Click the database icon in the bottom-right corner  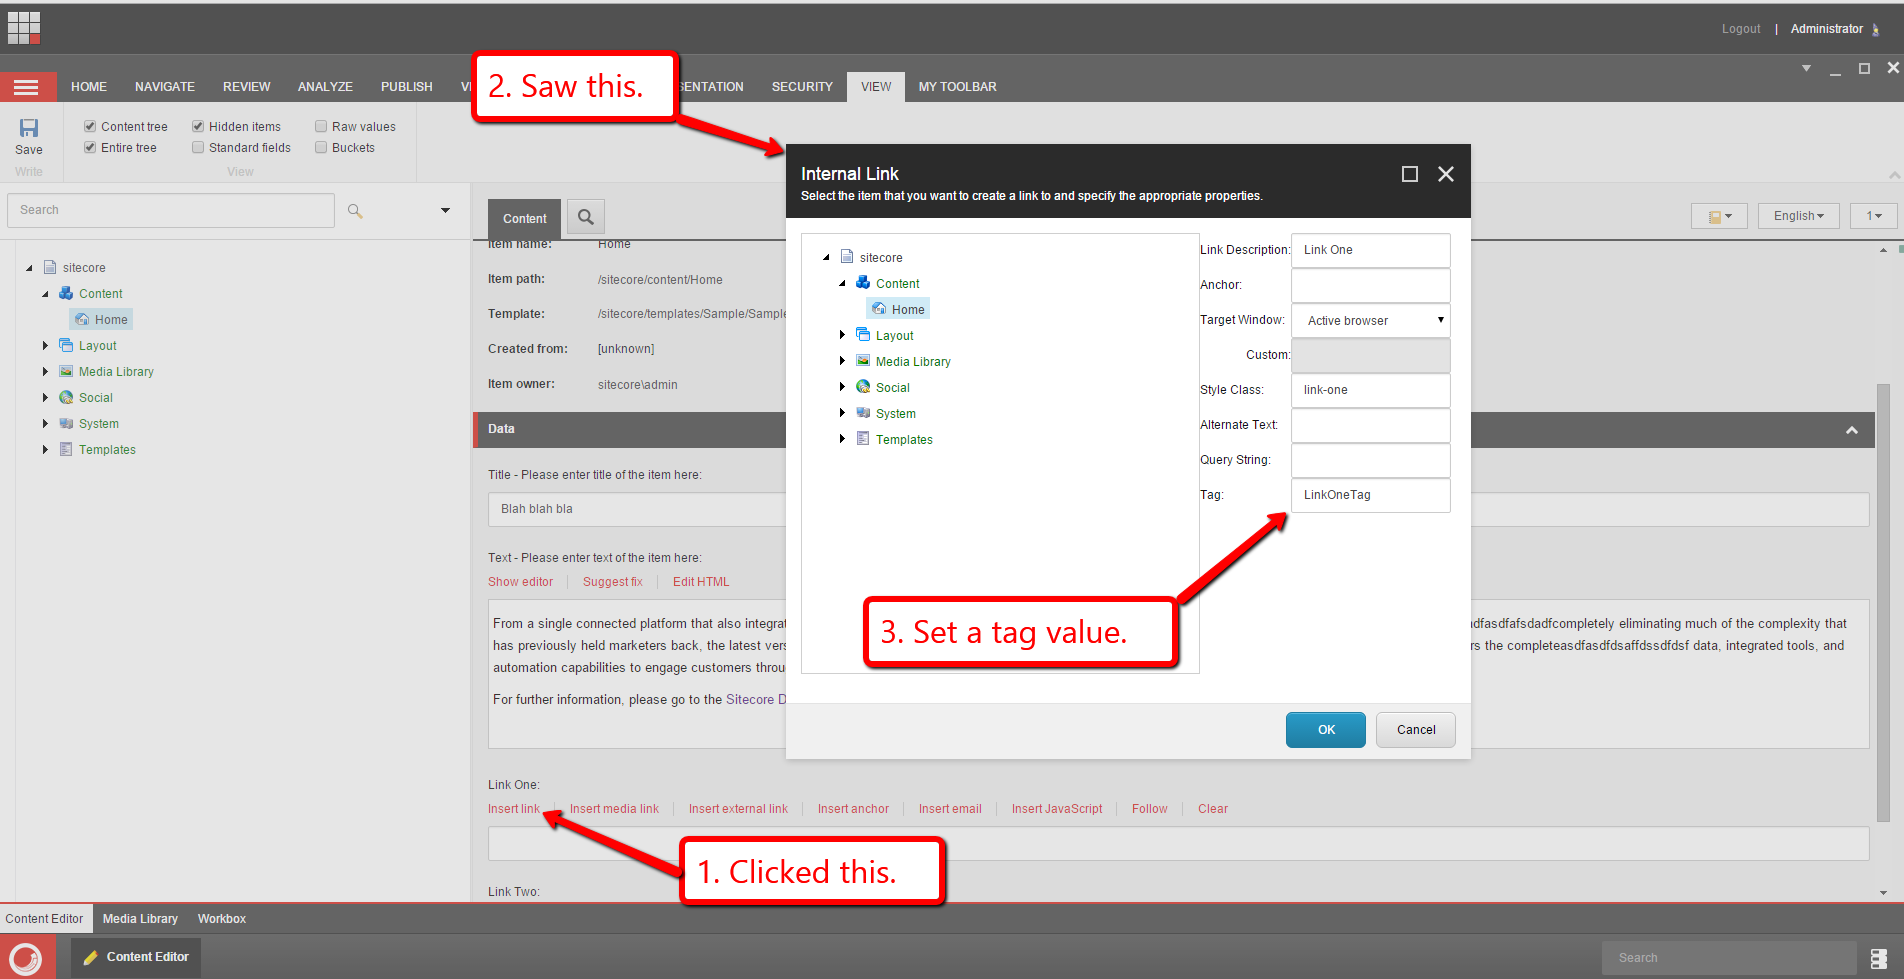pos(1878,958)
